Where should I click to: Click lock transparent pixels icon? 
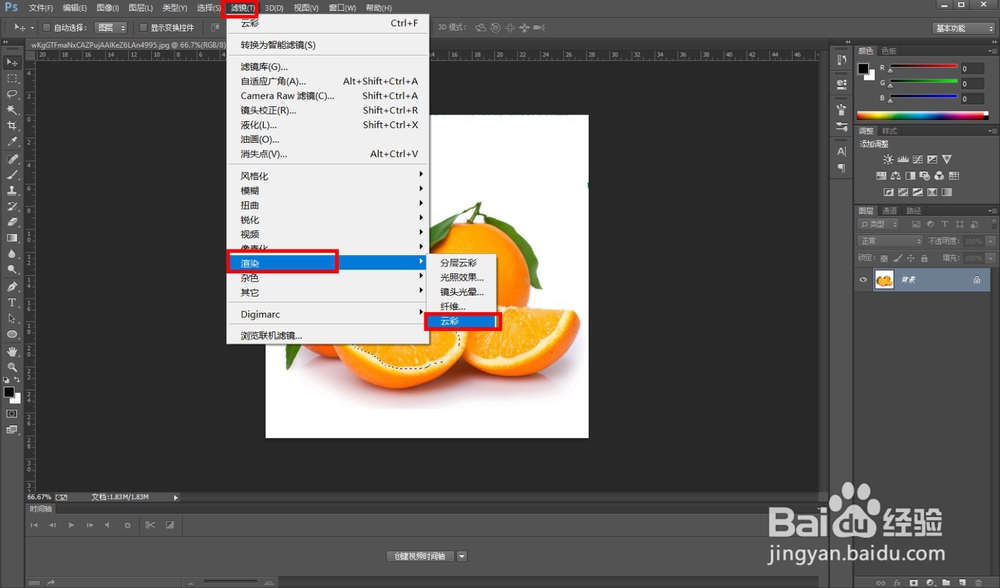pyautogui.click(x=884, y=258)
